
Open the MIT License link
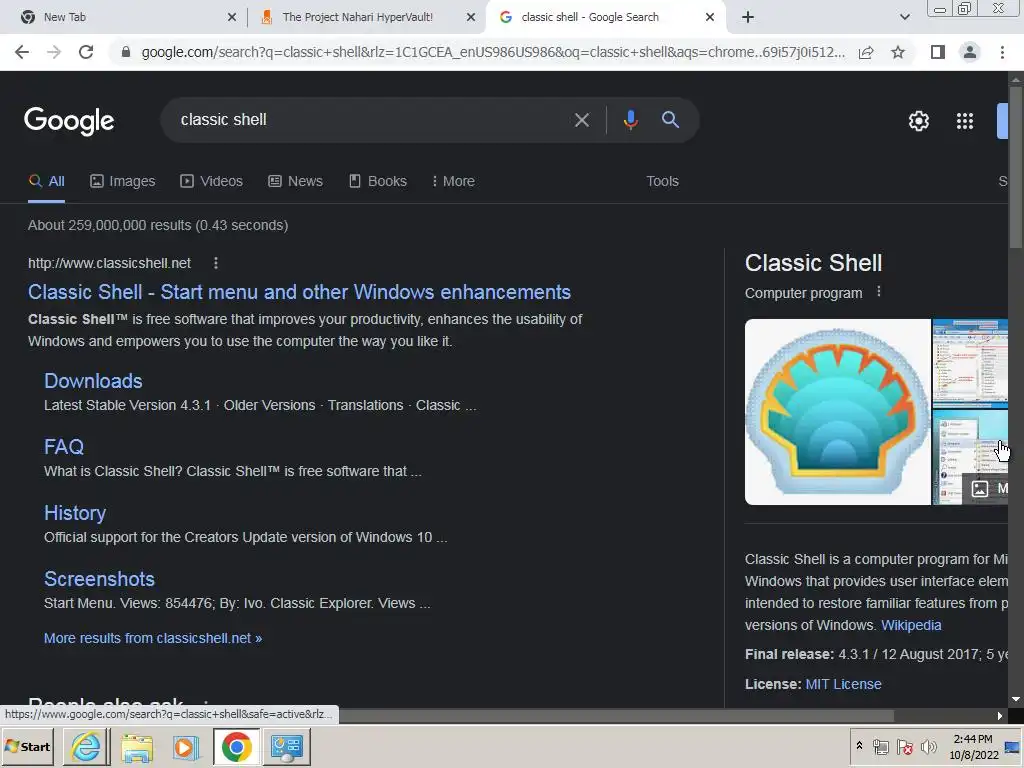[843, 684]
